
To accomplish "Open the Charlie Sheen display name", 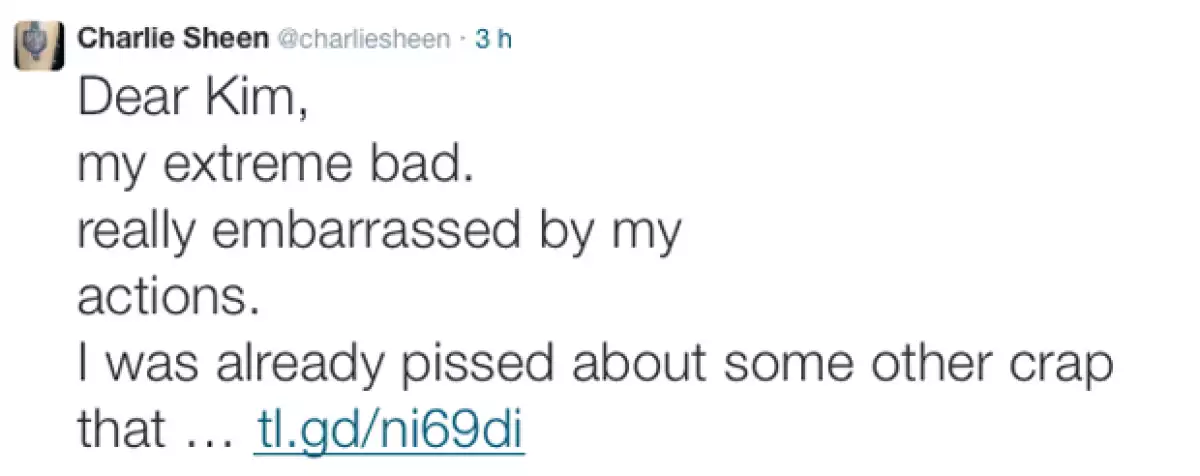I will click(173, 39).
